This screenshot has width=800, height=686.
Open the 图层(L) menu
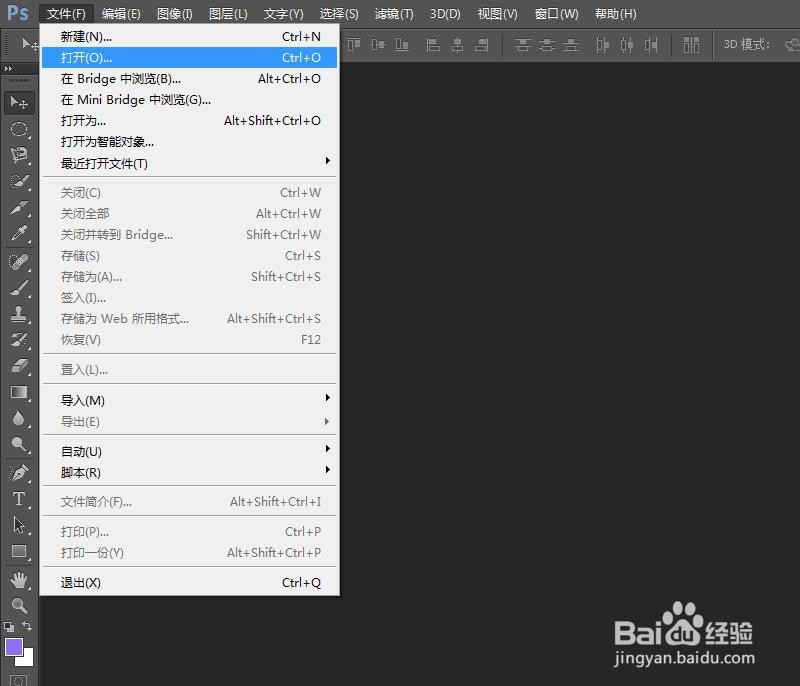pos(228,14)
